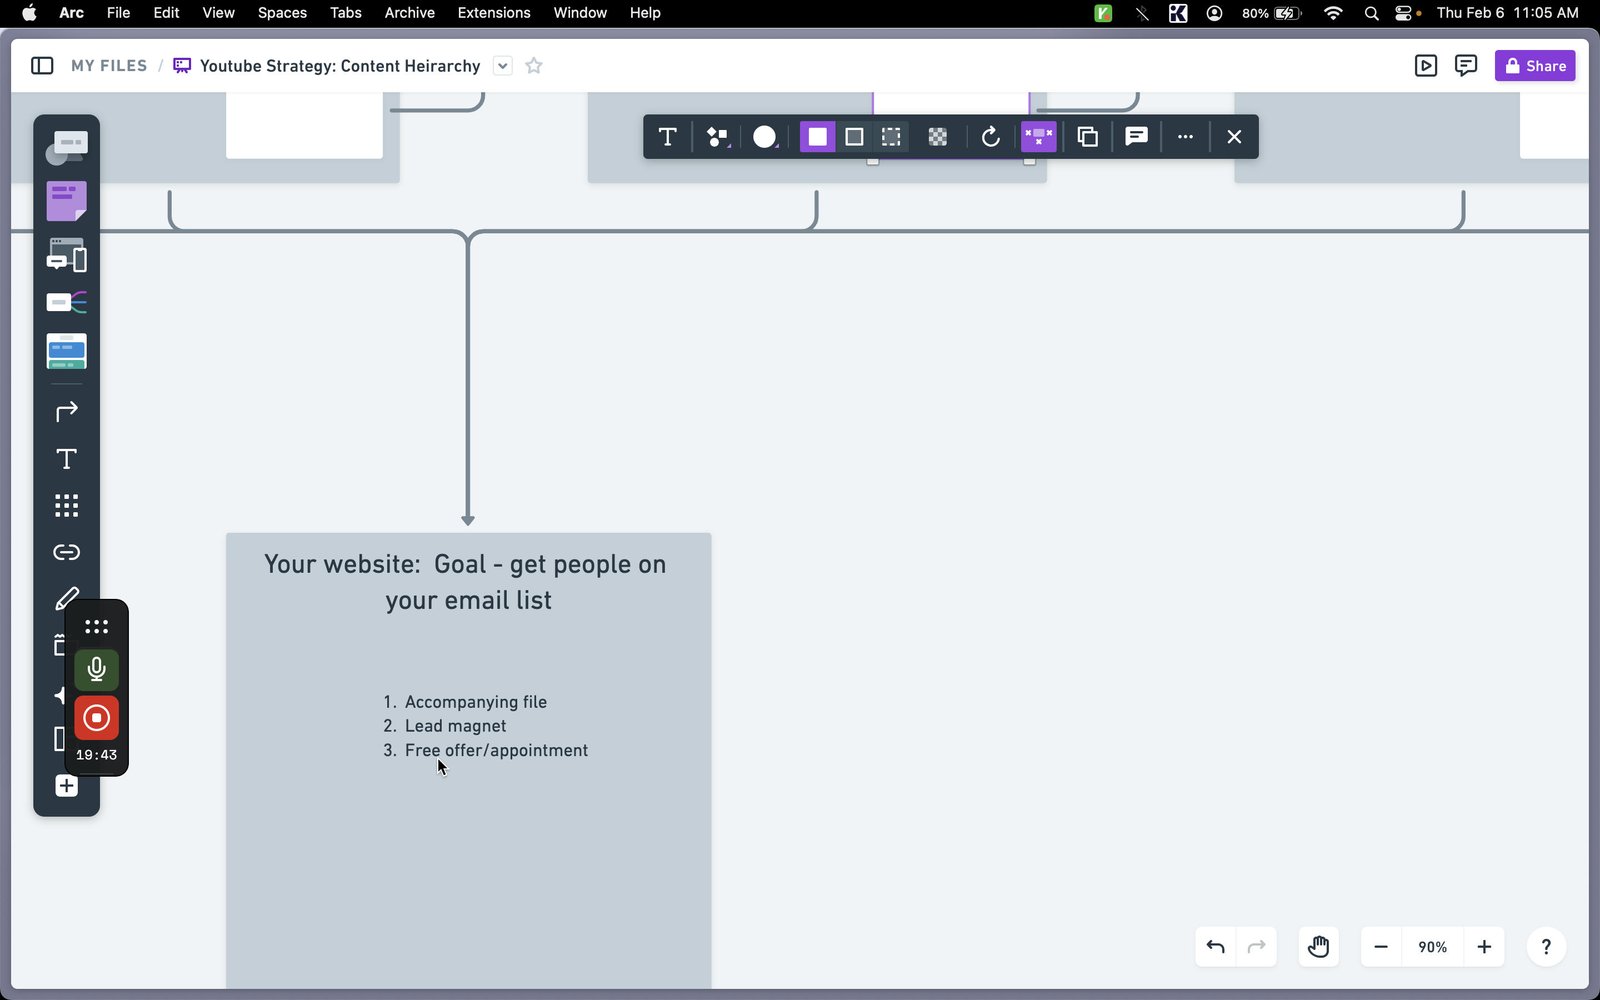This screenshot has width=1600, height=1000.
Task: Open the Tabs menu
Action: (x=346, y=13)
